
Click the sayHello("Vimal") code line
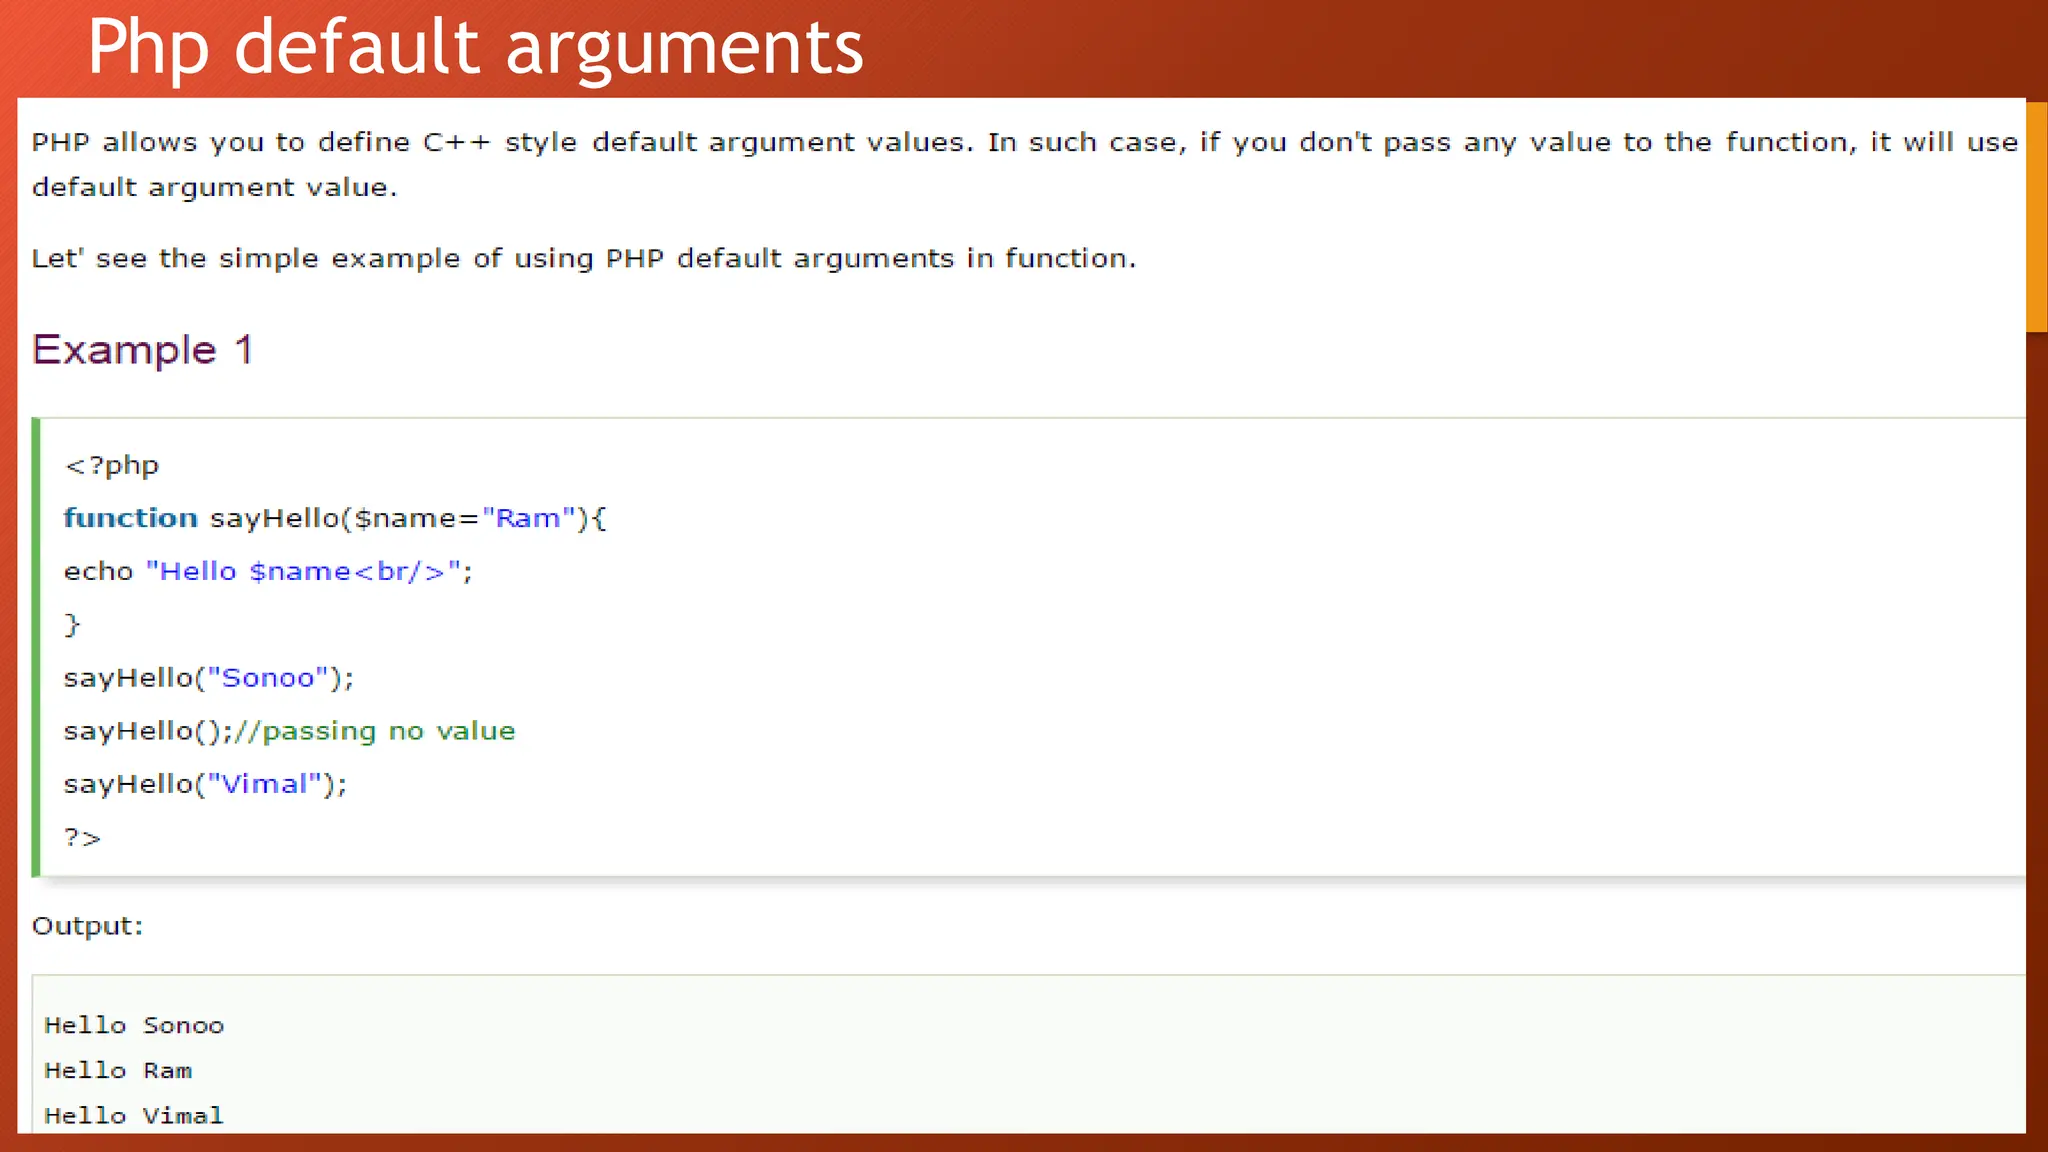pyautogui.click(x=205, y=784)
